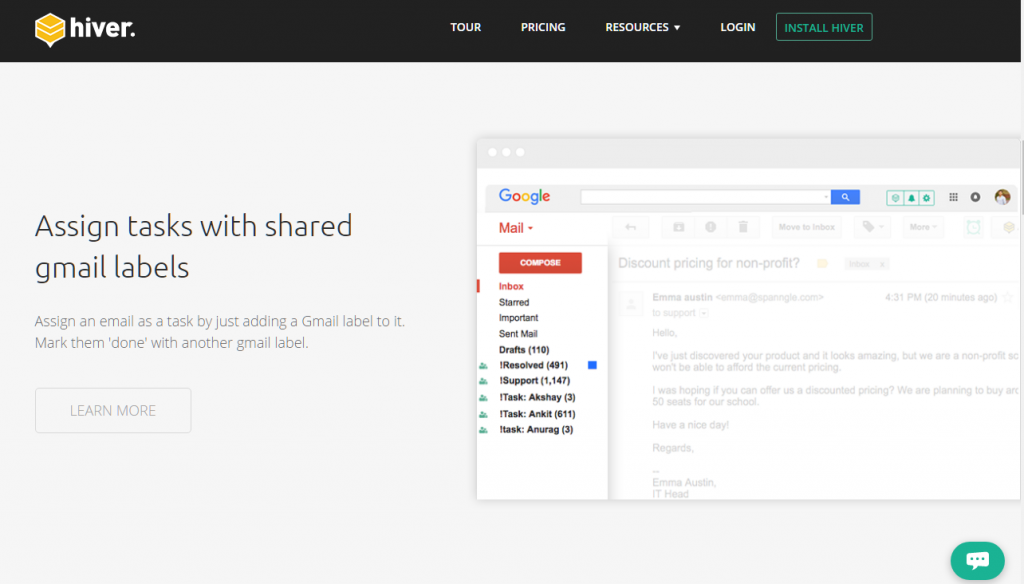Click the Install Hiver button

click(x=824, y=27)
